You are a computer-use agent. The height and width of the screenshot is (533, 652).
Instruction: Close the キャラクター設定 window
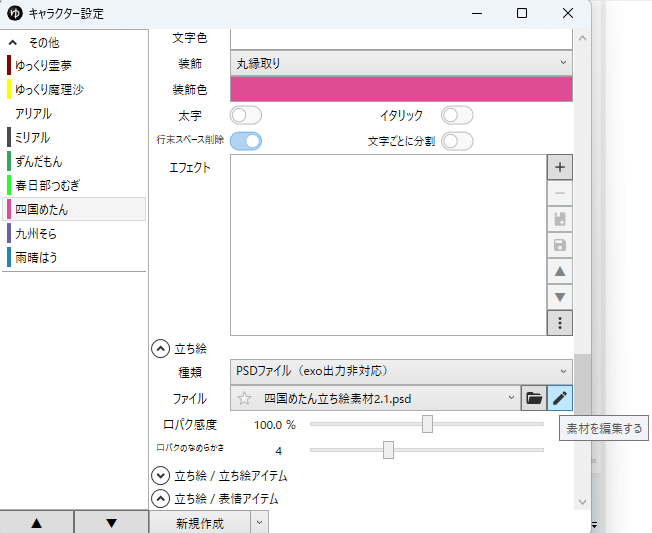tap(568, 13)
